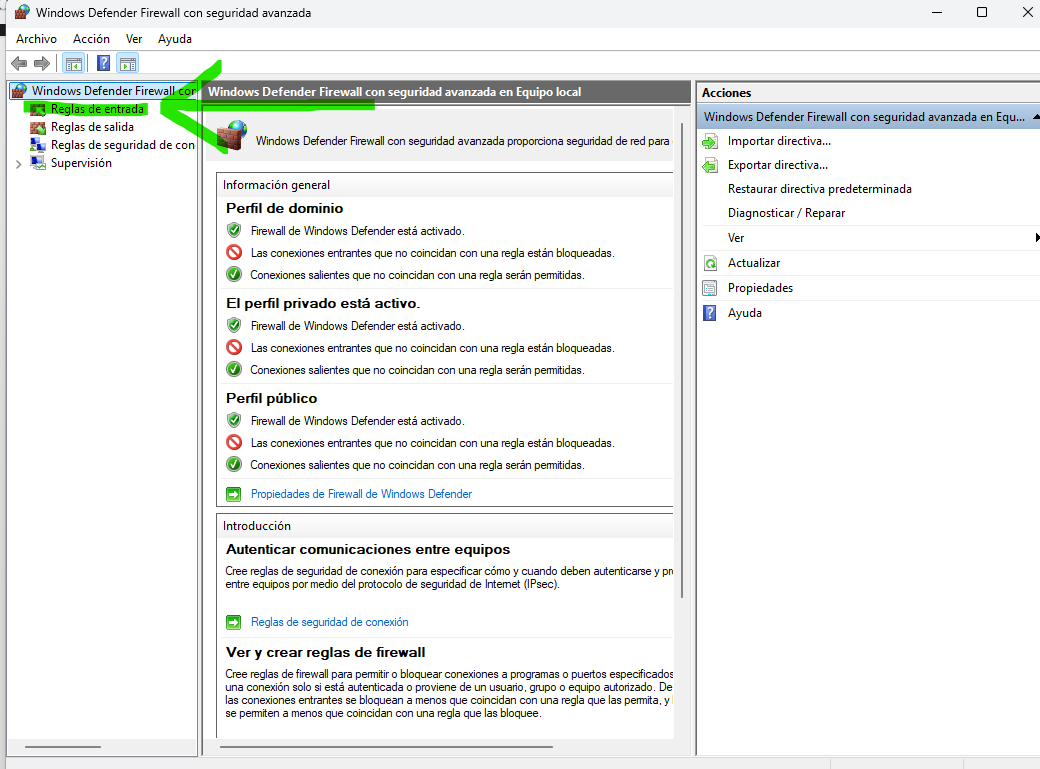The width and height of the screenshot is (1040, 769).
Task: Click the Reglas de seguridad de conexión tree icon
Action: coord(38,145)
